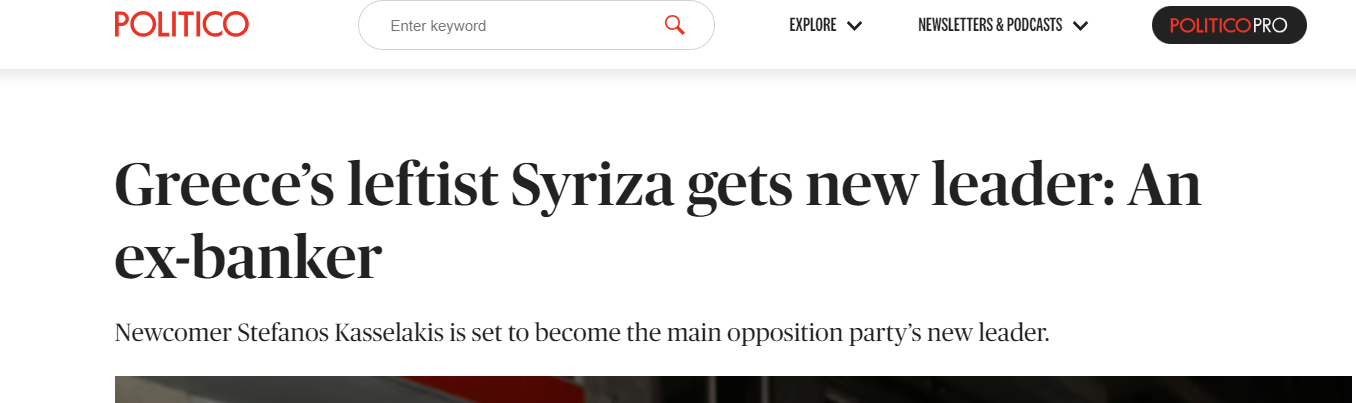Select the article hero image strip

click(x=733, y=390)
